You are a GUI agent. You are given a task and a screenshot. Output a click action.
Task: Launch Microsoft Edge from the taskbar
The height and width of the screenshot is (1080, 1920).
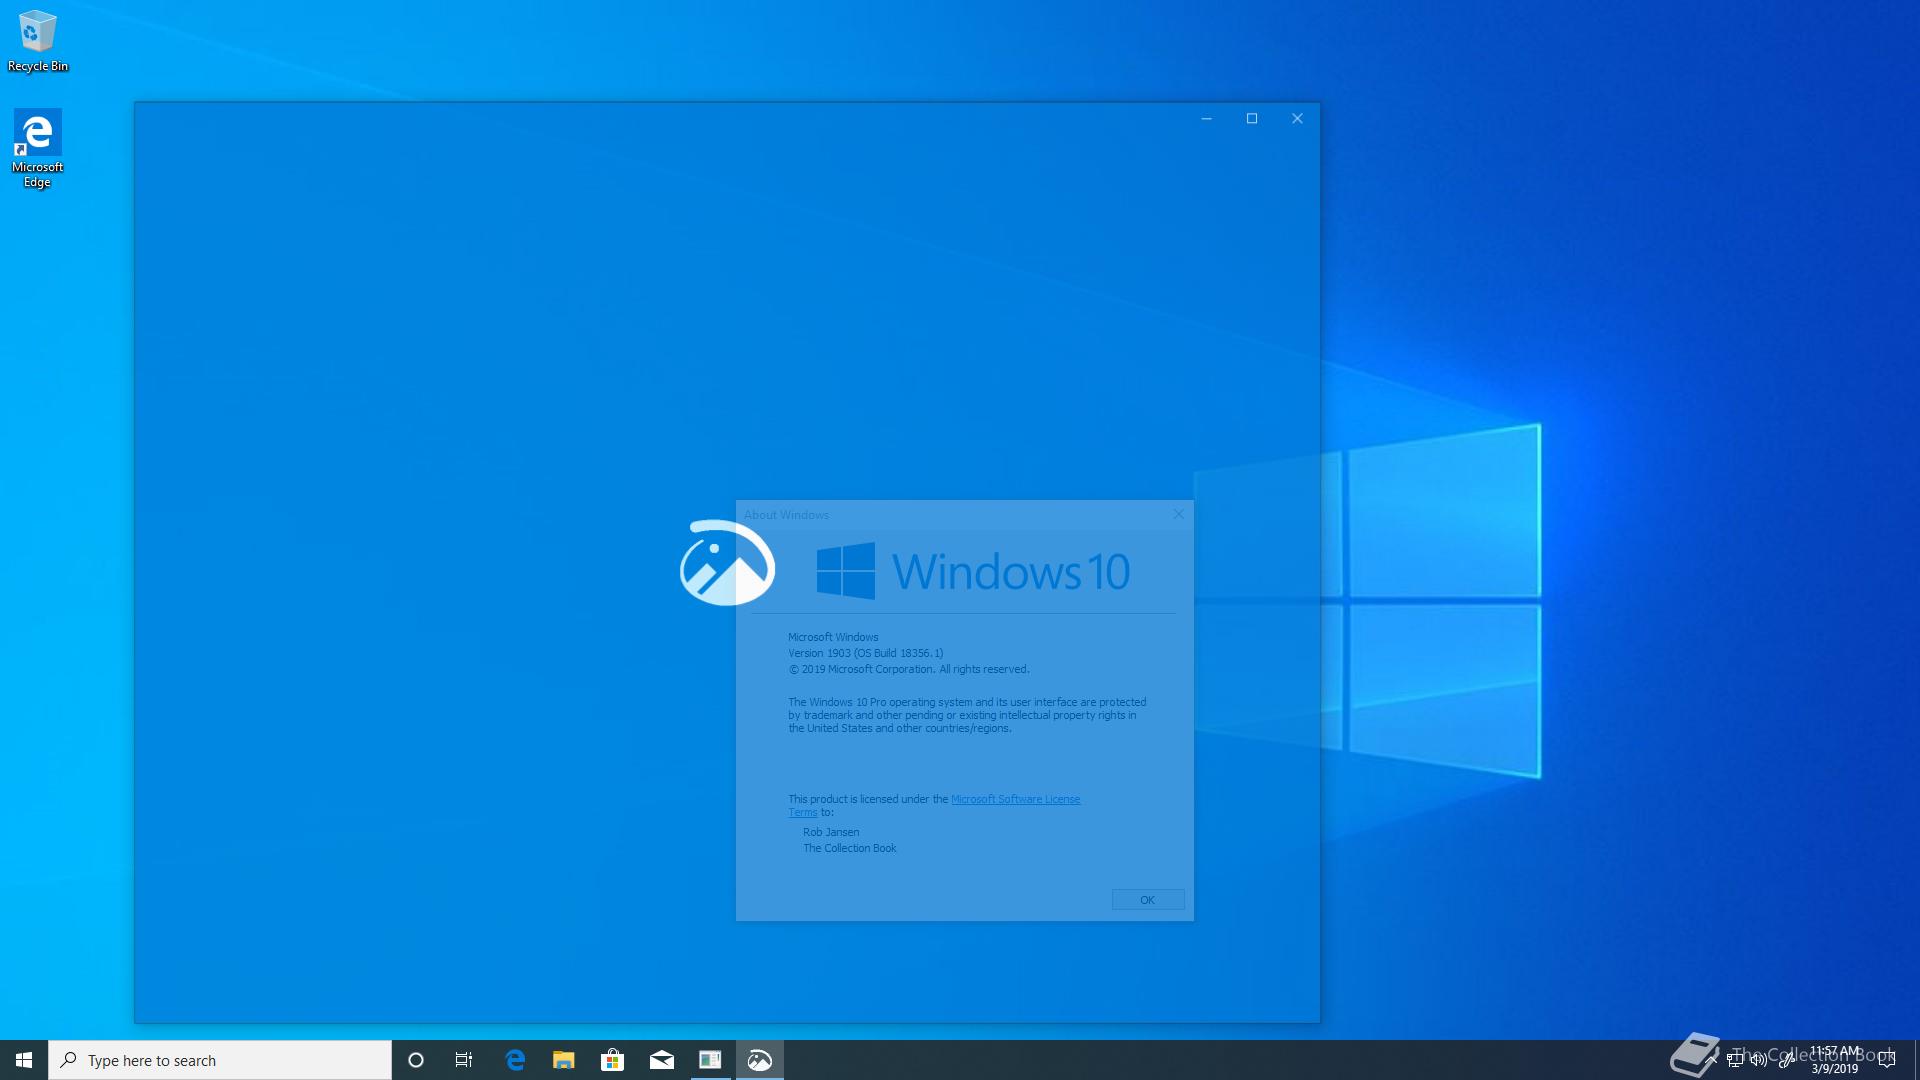(x=515, y=1060)
